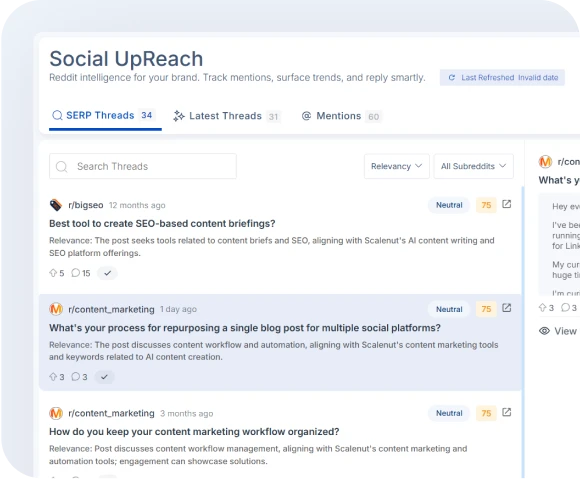Click the 31 count badge on Latest Threads
This screenshot has height=479, width=580.
click(273, 117)
